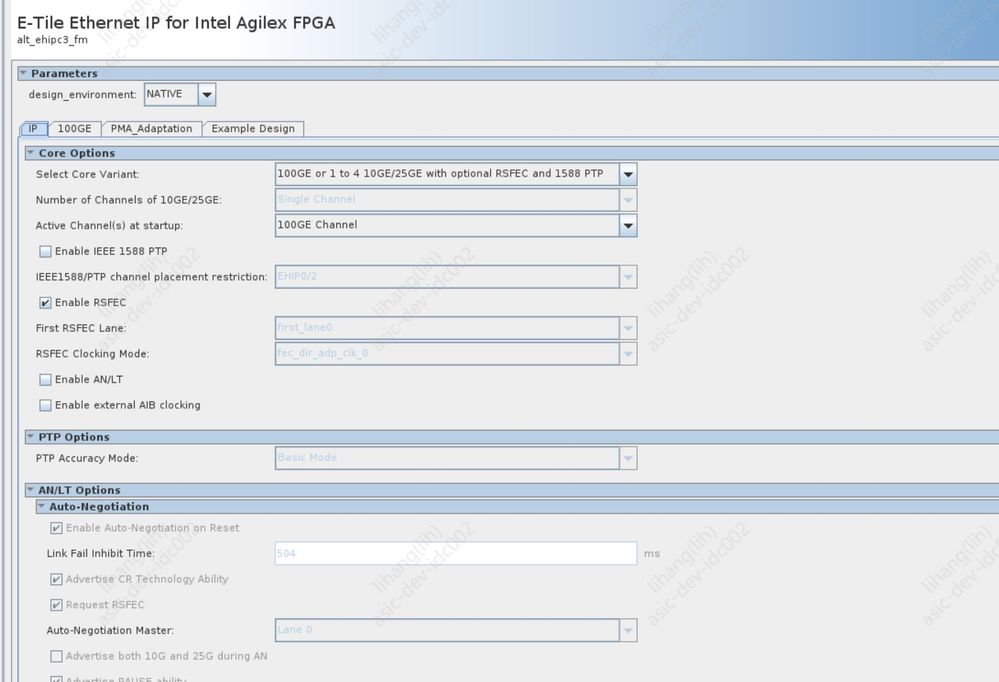Click the alt_ehipc3_fm subtitle text
This screenshot has height=682, width=999.
(x=52, y=40)
